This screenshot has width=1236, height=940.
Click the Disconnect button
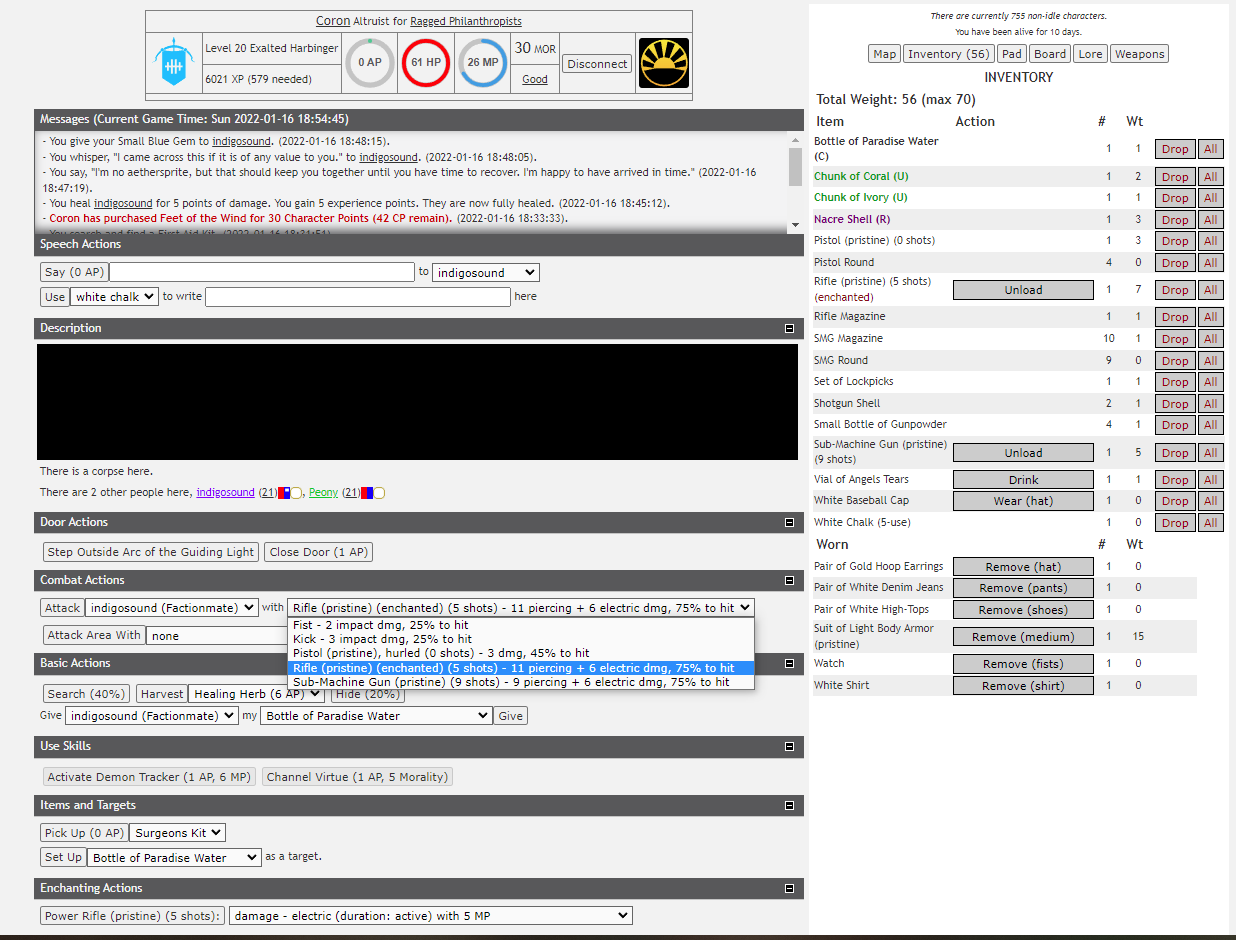click(597, 64)
